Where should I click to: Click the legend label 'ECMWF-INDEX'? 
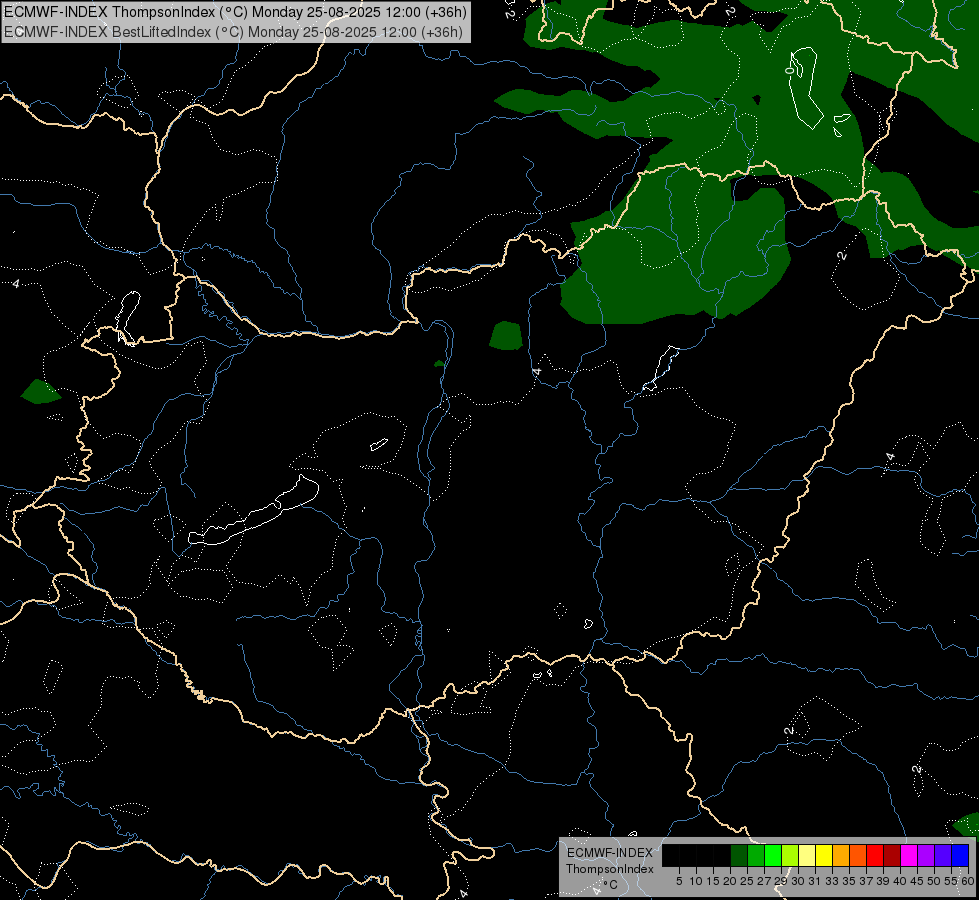[x=610, y=853]
